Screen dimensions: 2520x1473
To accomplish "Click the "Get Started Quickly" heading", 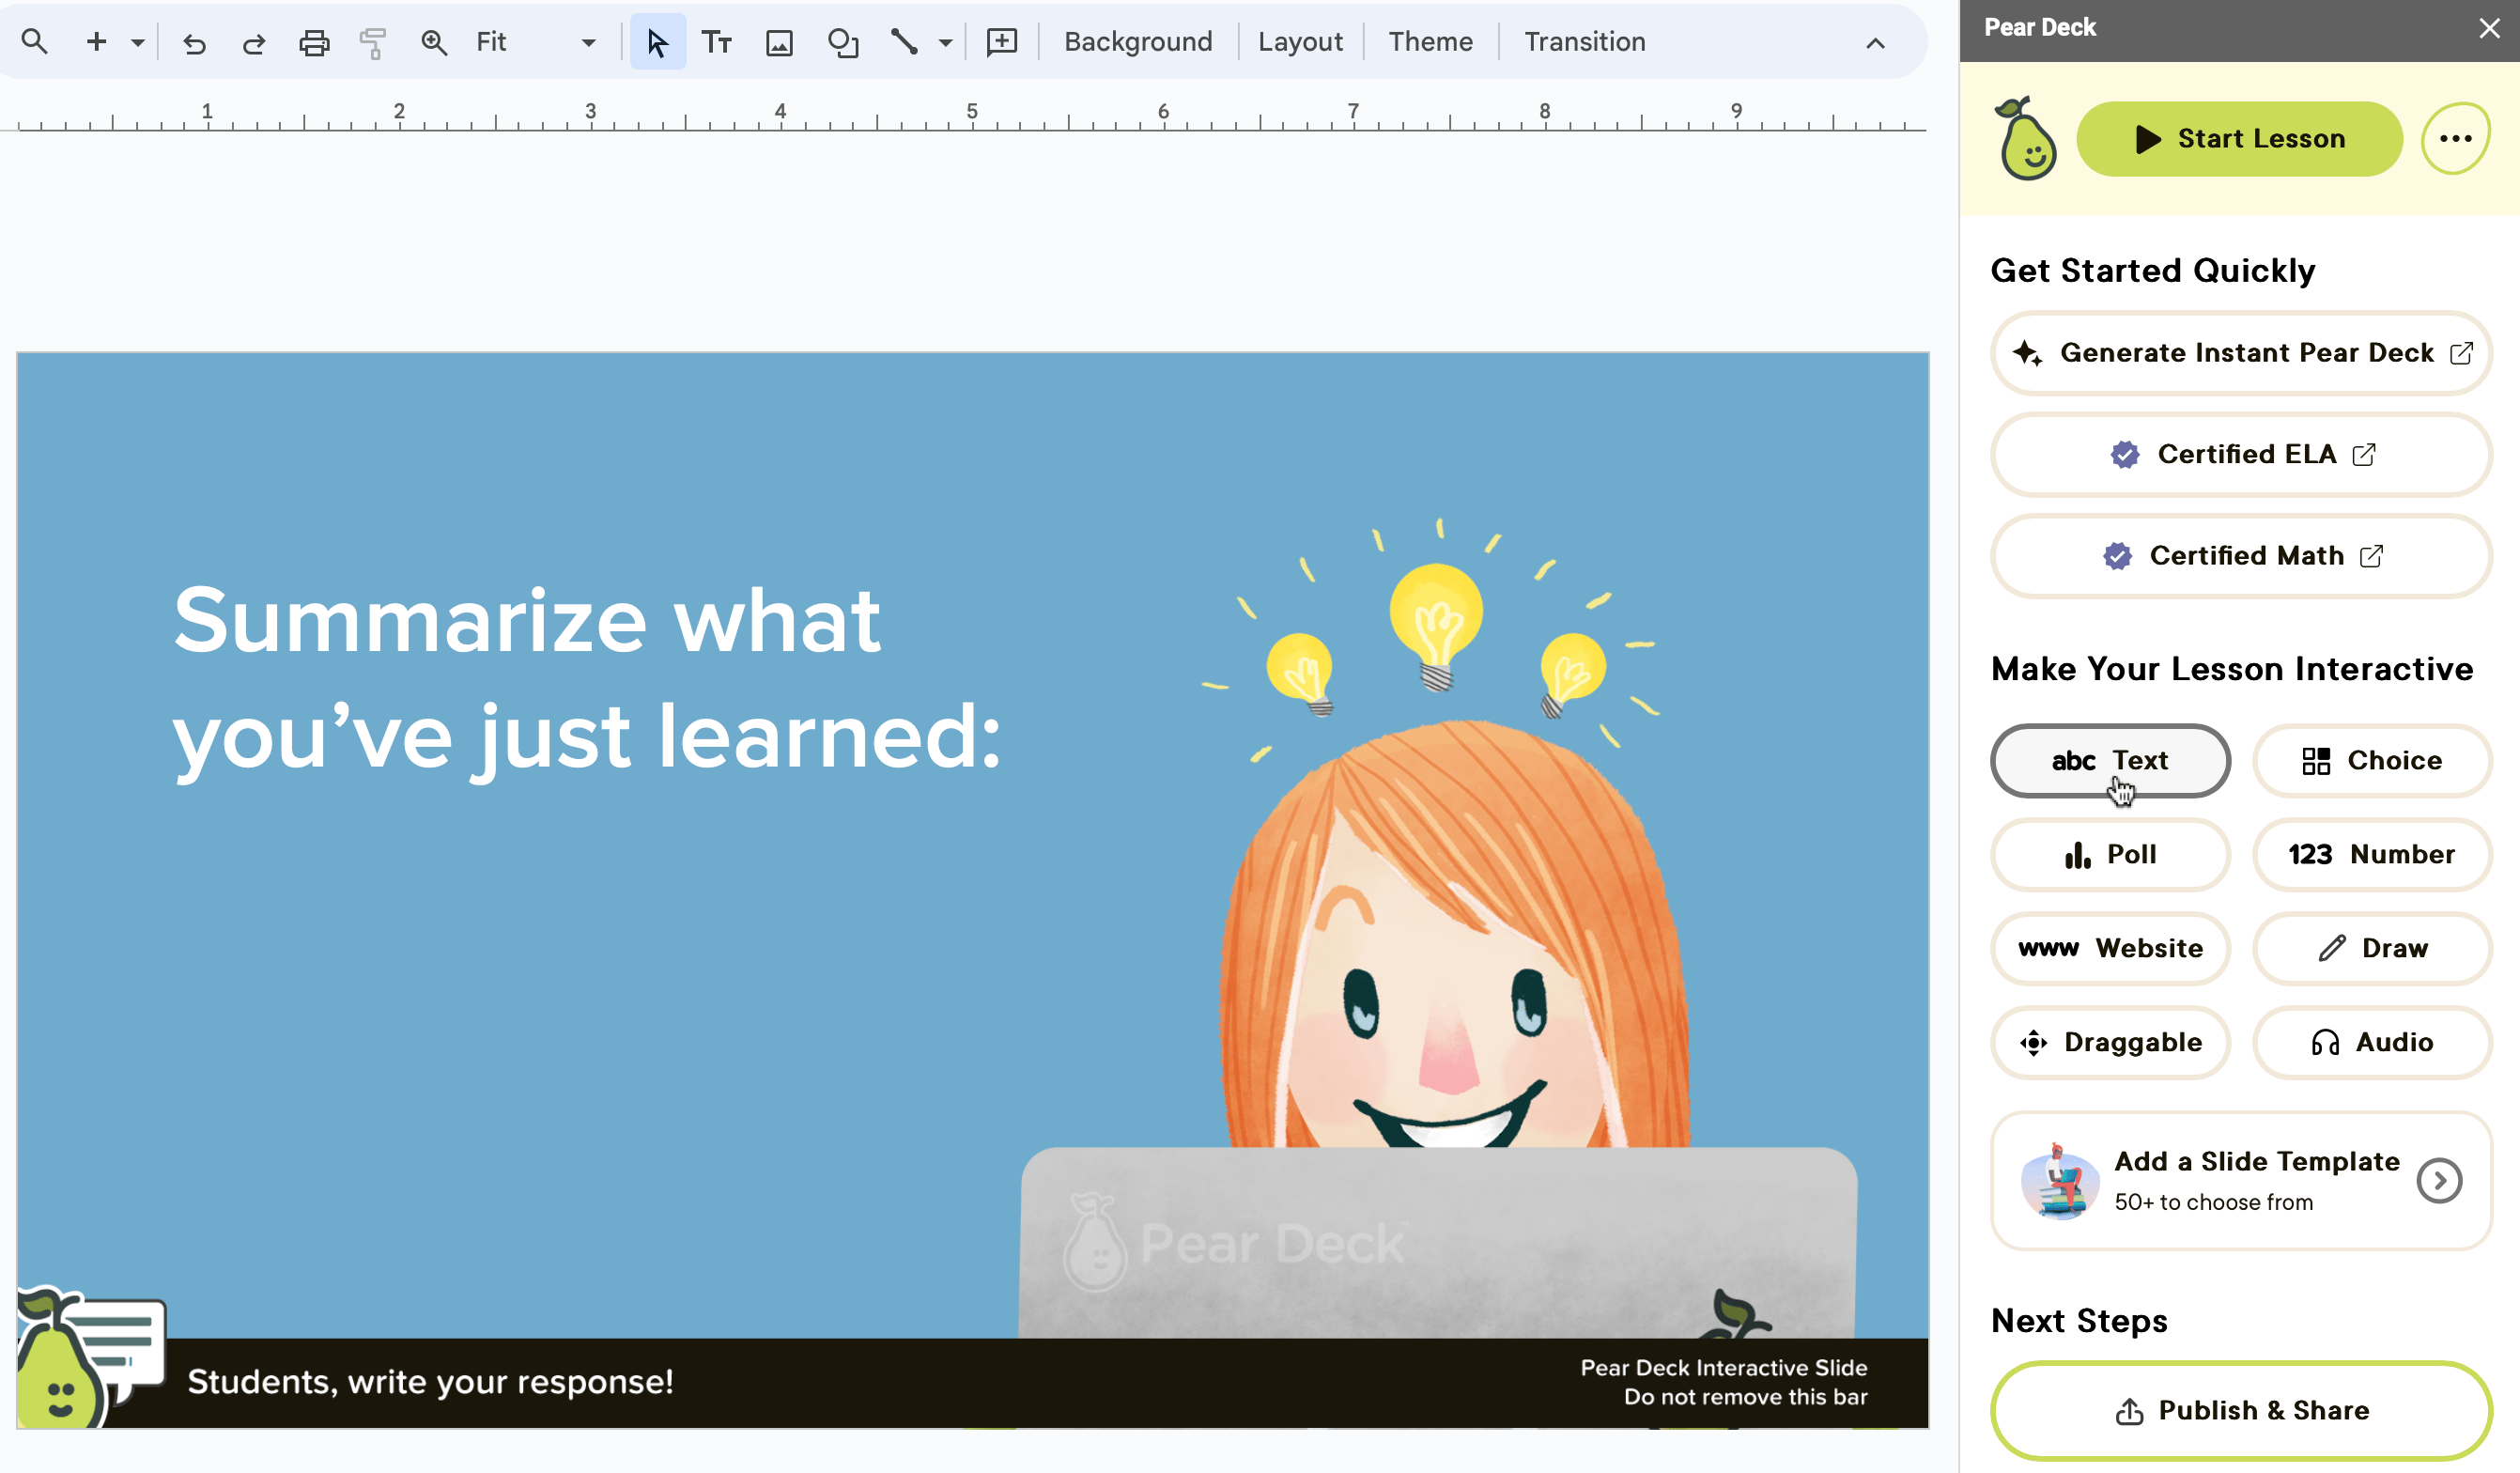I will pyautogui.click(x=2153, y=271).
